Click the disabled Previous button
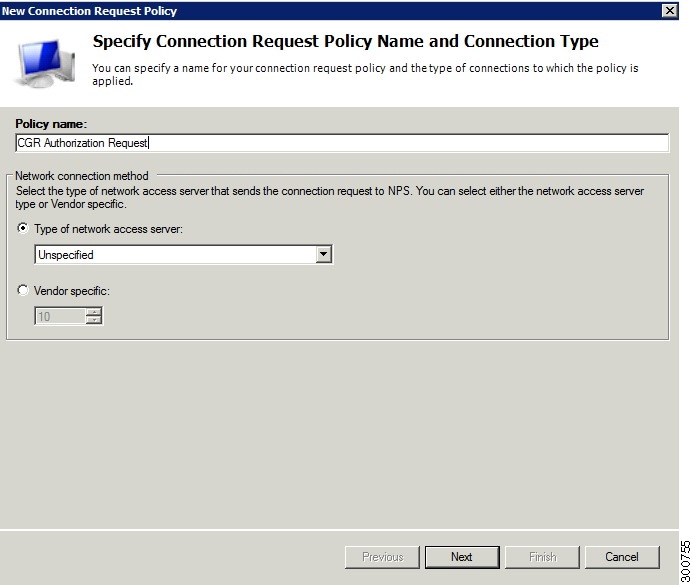The width and height of the screenshot is (693, 585). 382,557
